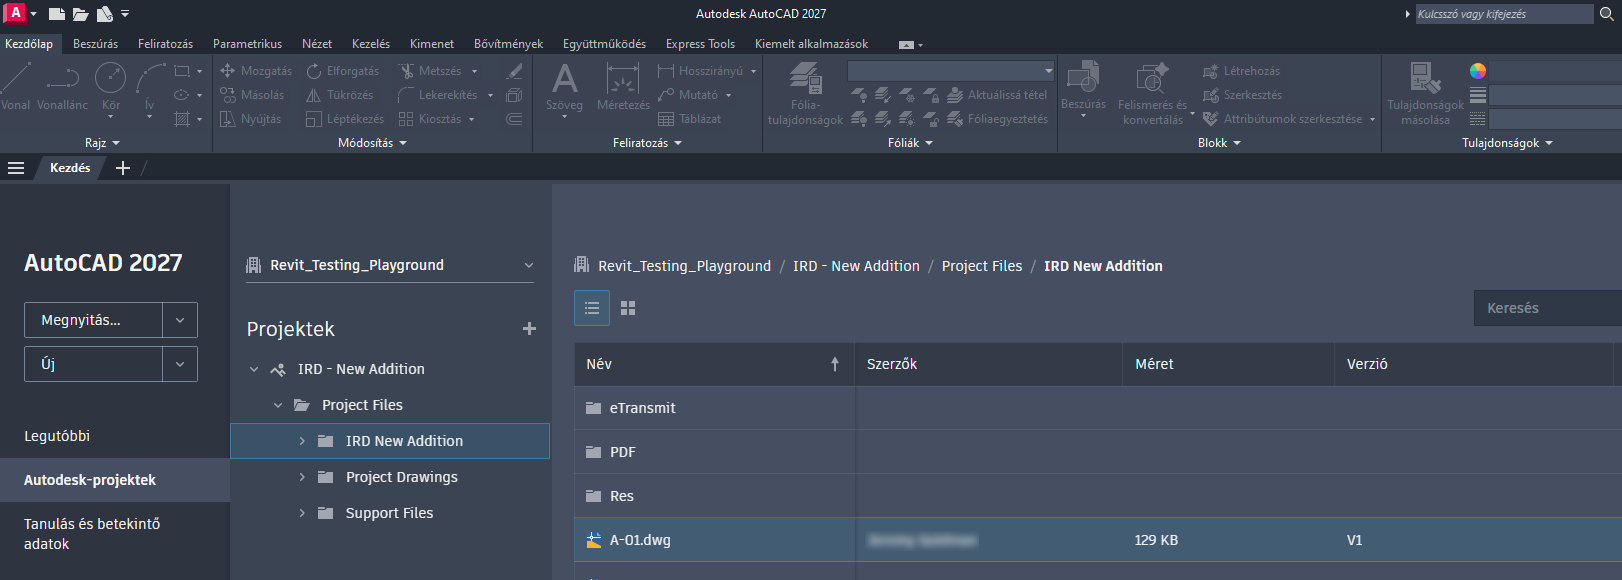The height and width of the screenshot is (580, 1622).
Task: Click the Nyújtás stretch tool
Action: coord(250,119)
